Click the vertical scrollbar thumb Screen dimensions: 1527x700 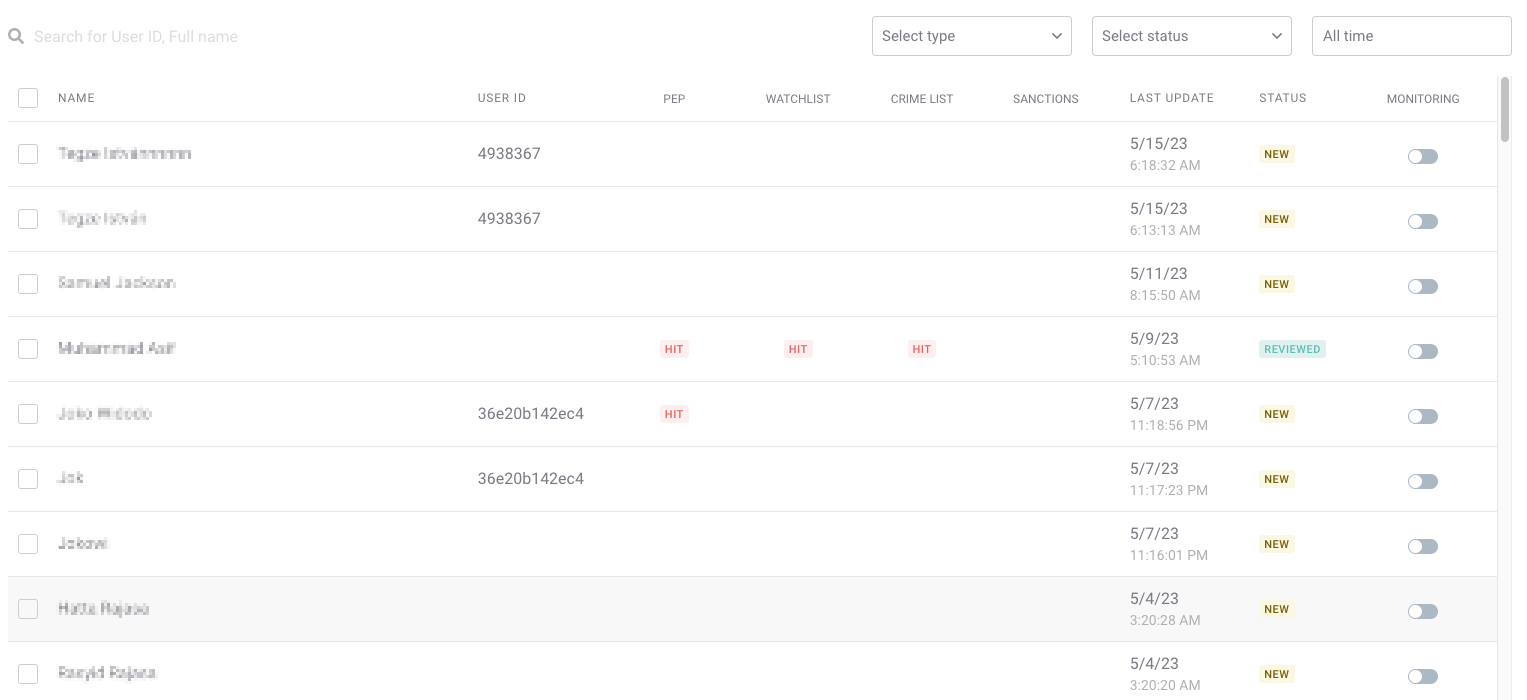1505,110
